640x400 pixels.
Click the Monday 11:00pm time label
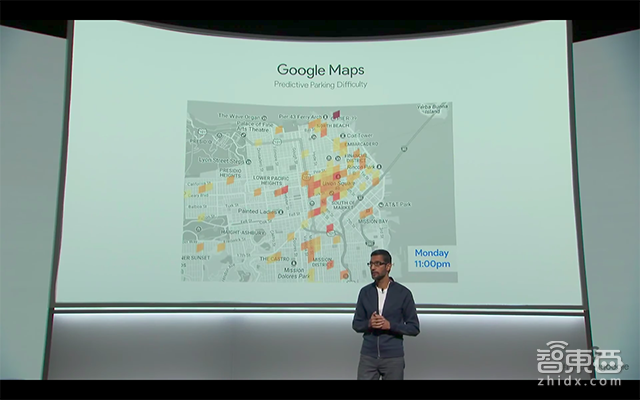click(431, 257)
